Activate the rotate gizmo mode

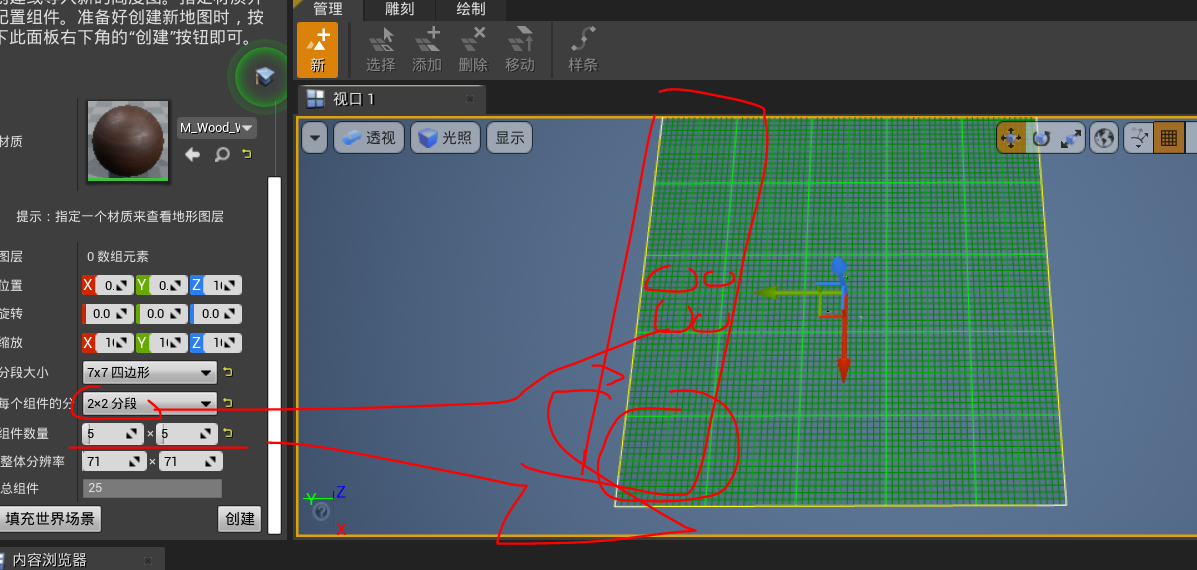click(1041, 138)
